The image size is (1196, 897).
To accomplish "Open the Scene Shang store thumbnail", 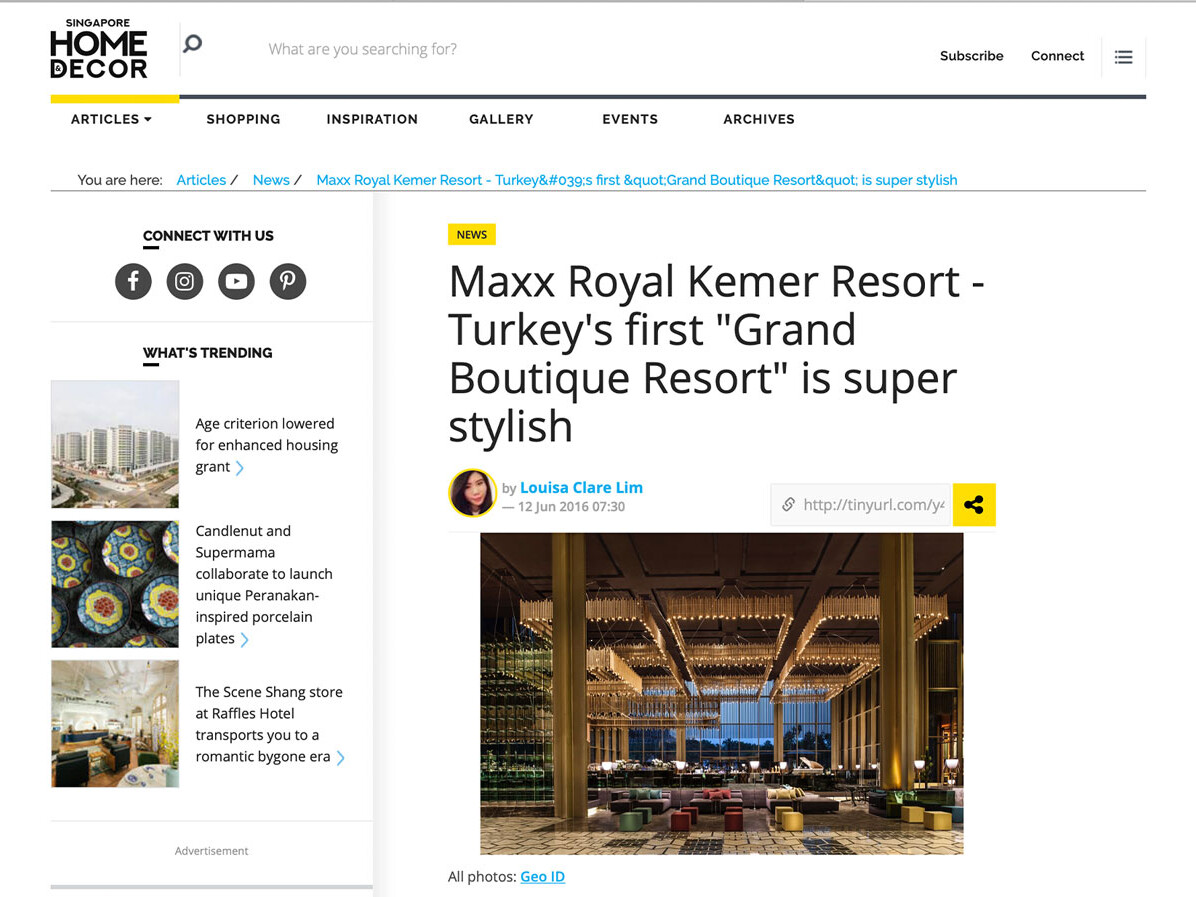I will pyautogui.click(x=115, y=724).
